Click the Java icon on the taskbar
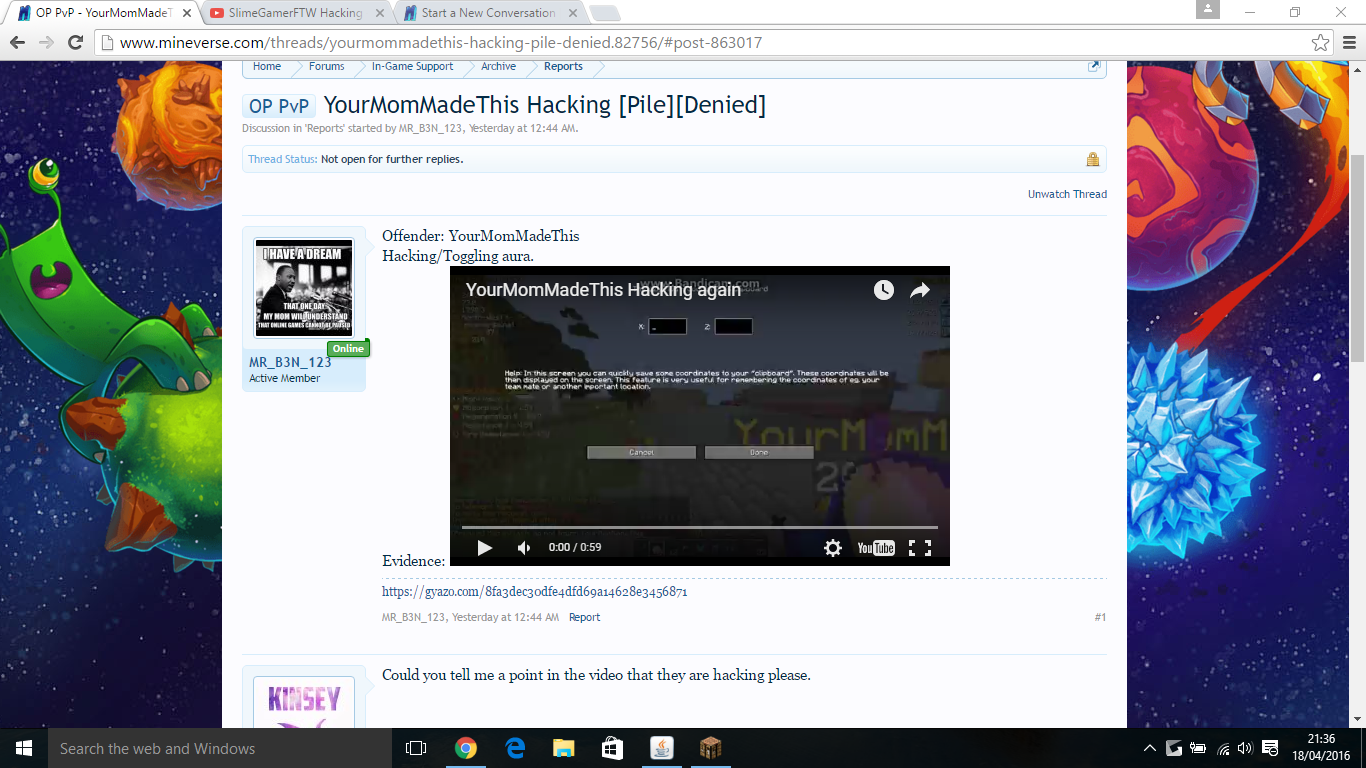1366x768 pixels. 662,748
